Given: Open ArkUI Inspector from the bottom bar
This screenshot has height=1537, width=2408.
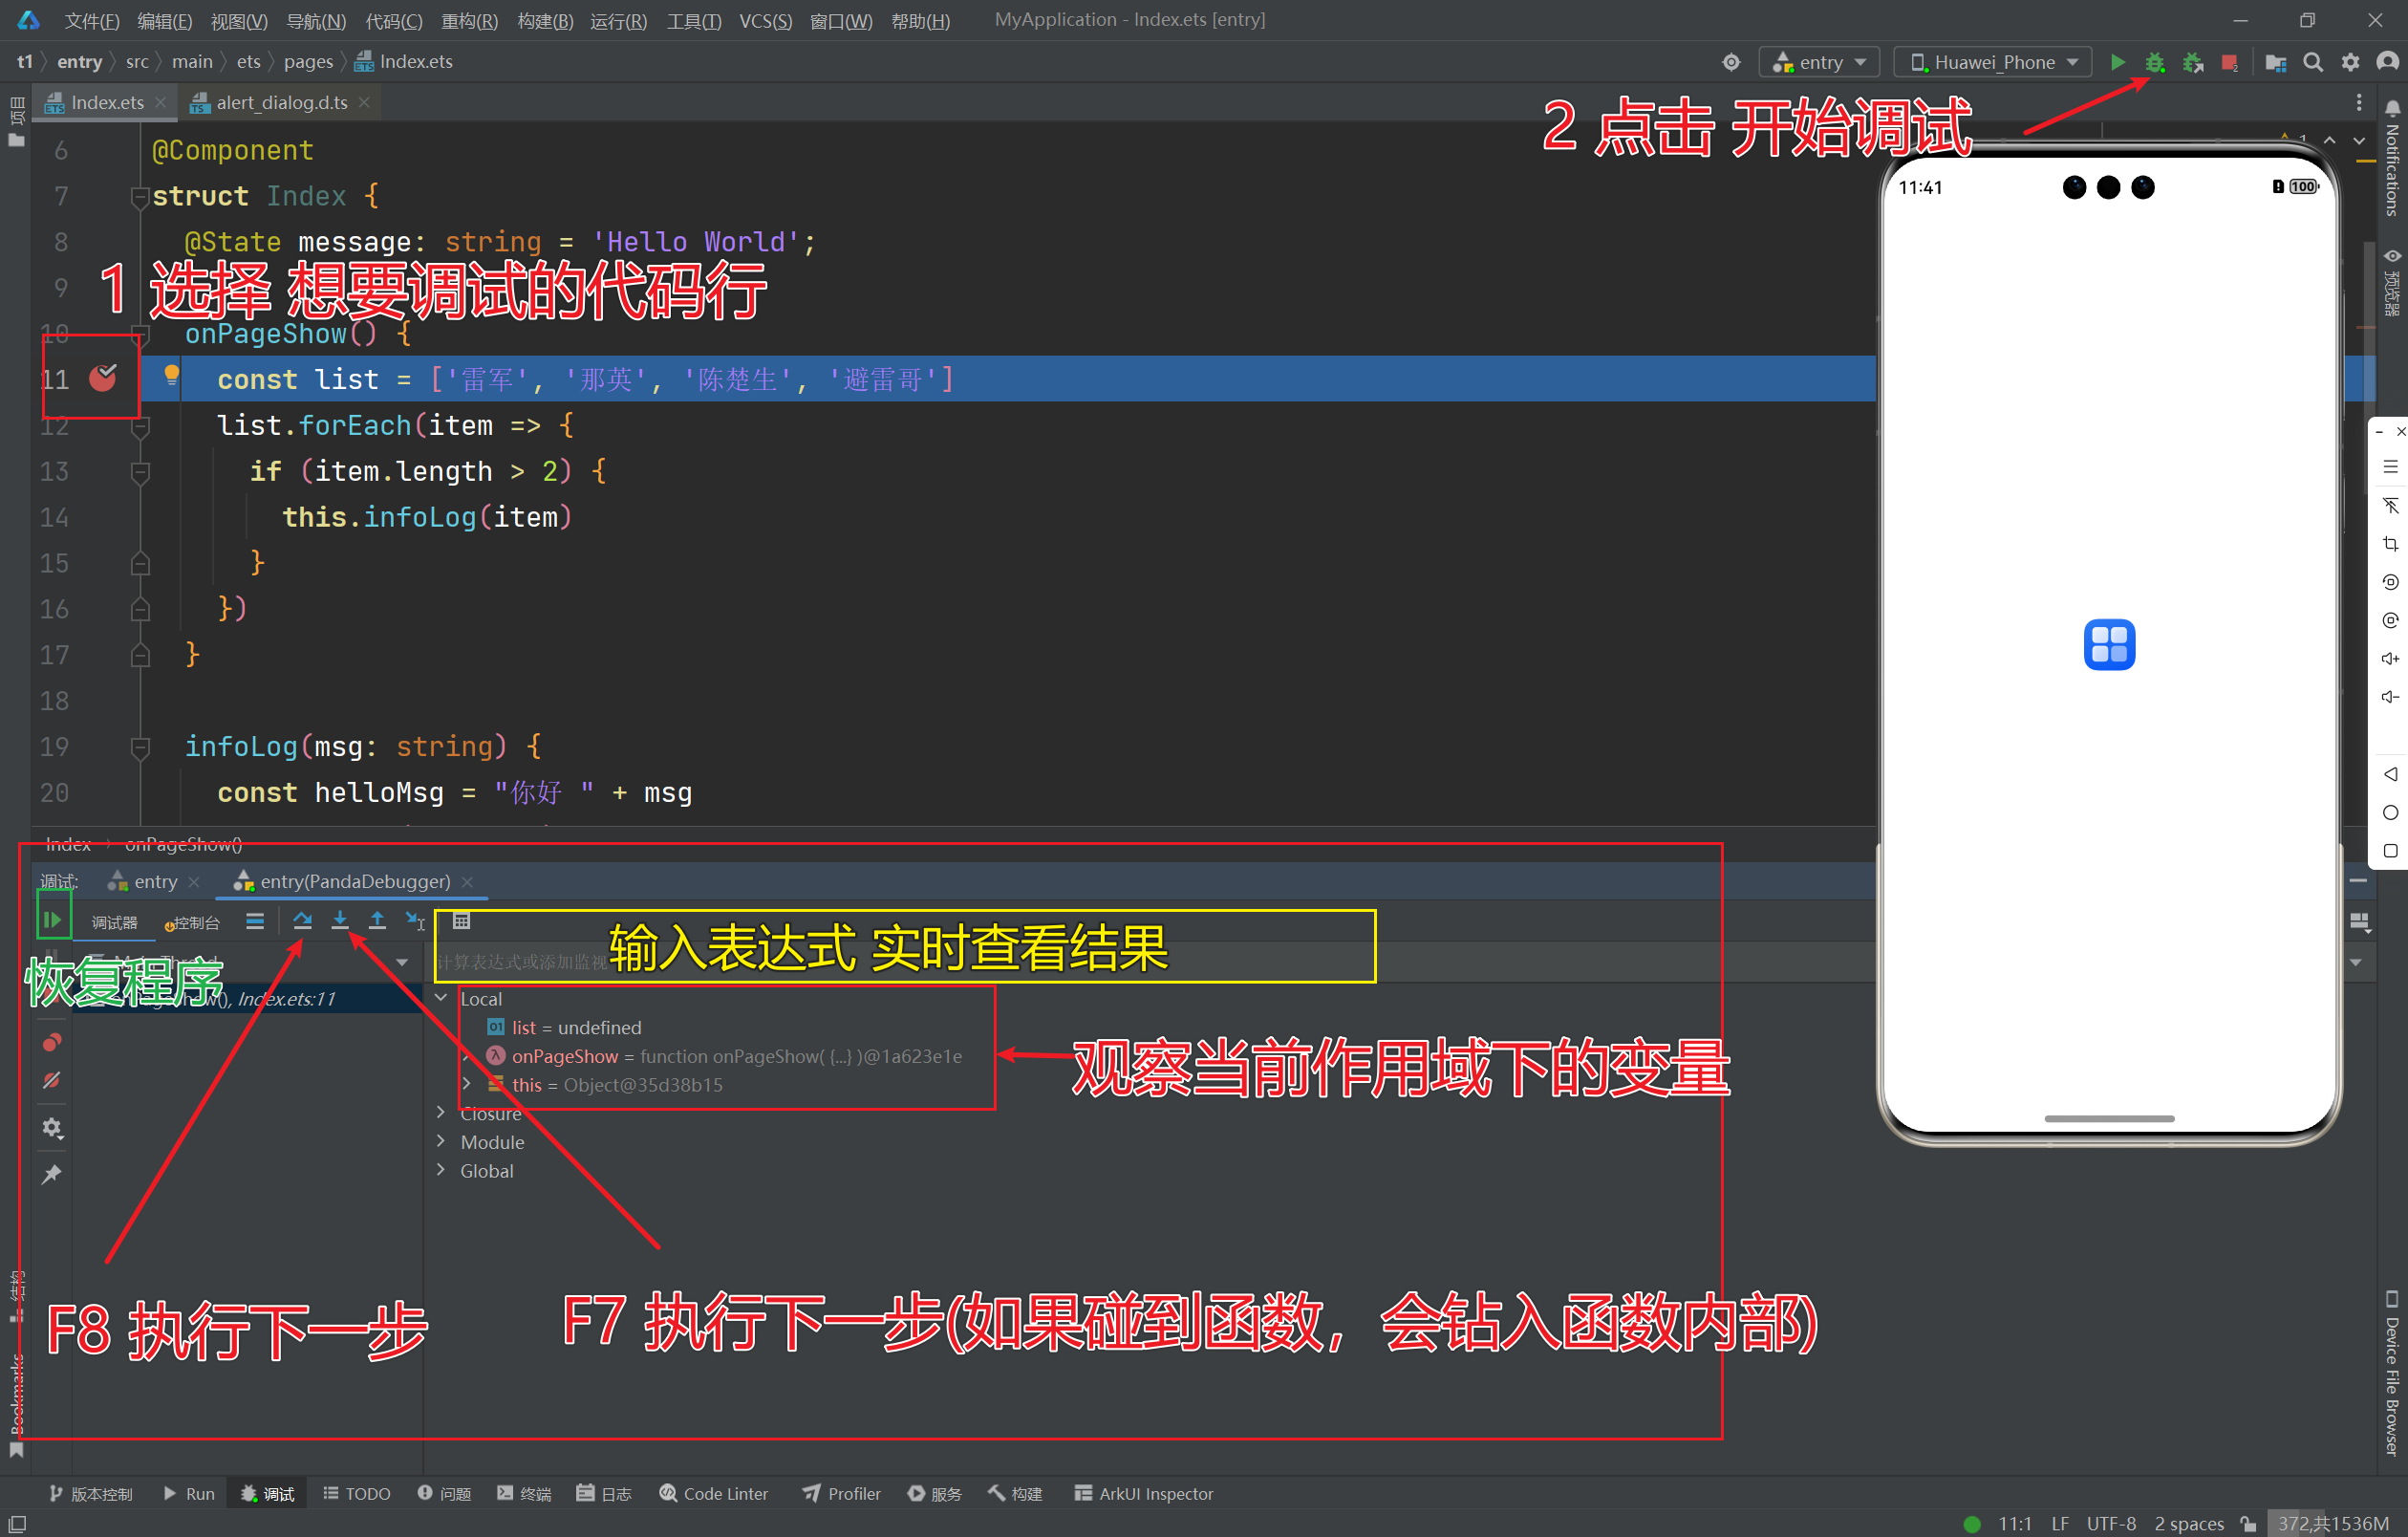Looking at the screenshot, I should (x=1143, y=1493).
